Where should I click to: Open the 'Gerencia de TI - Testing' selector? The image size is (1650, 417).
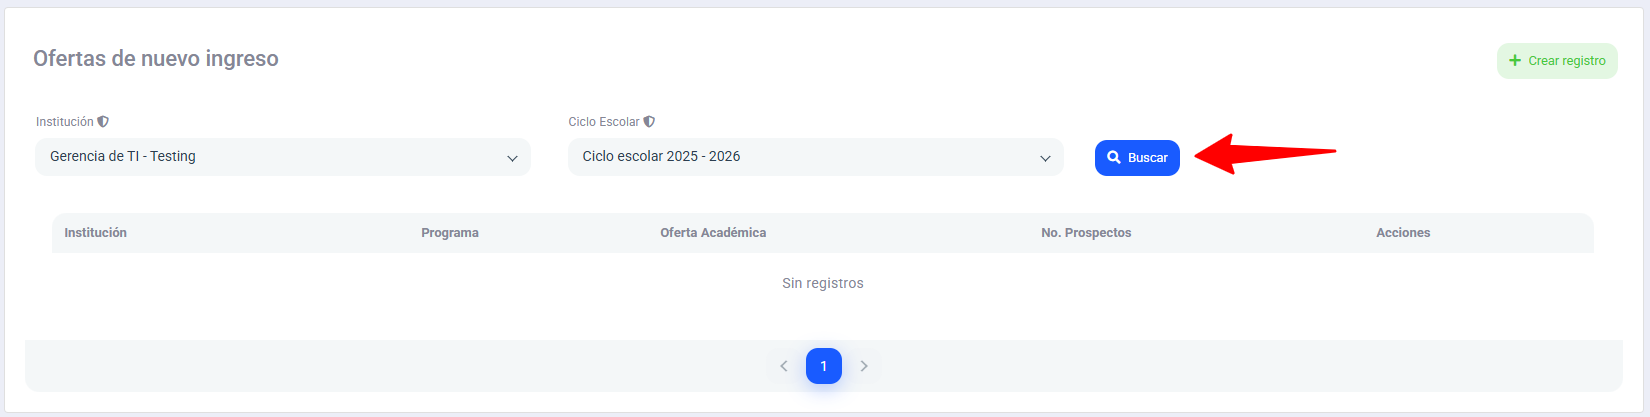[270, 157]
